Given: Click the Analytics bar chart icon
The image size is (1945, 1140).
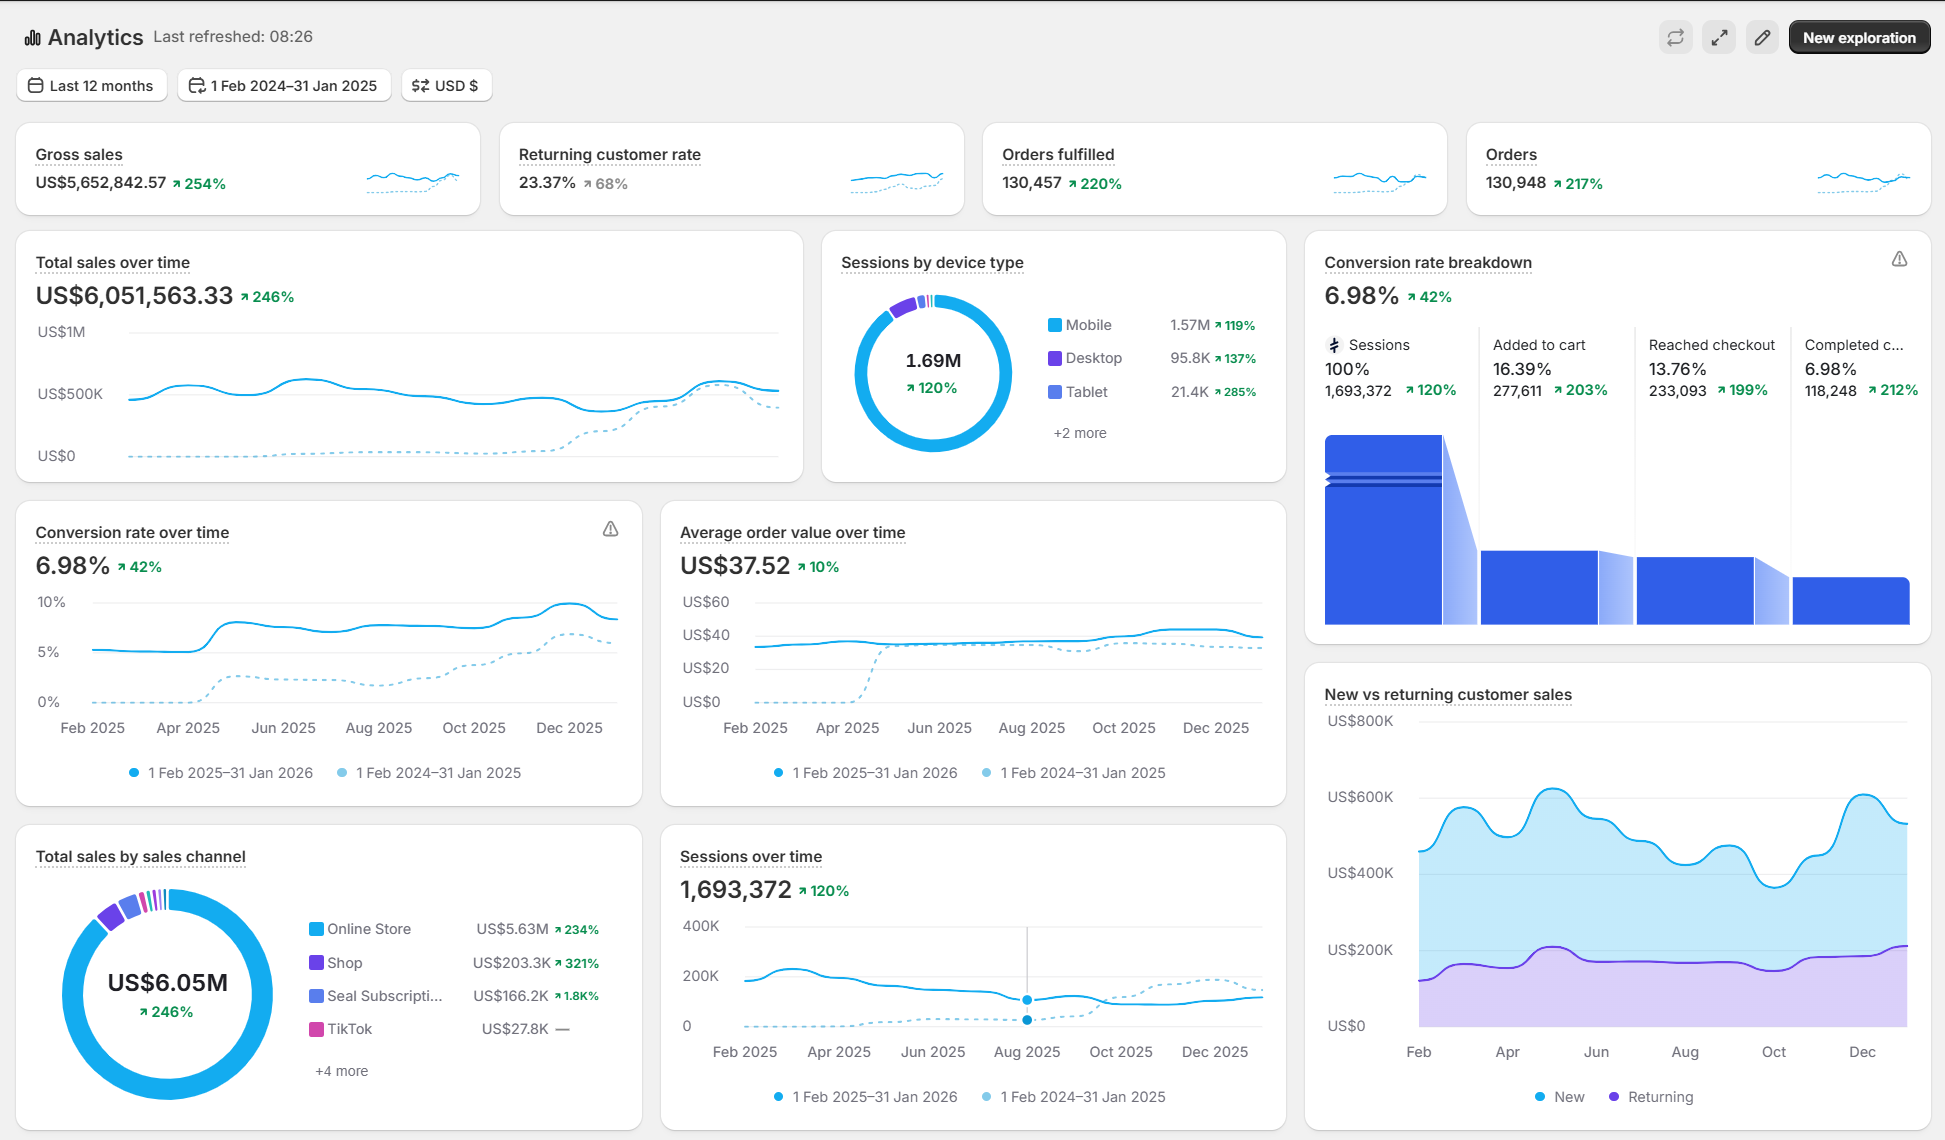Looking at the screenshot, I should [x=33, y=38].
